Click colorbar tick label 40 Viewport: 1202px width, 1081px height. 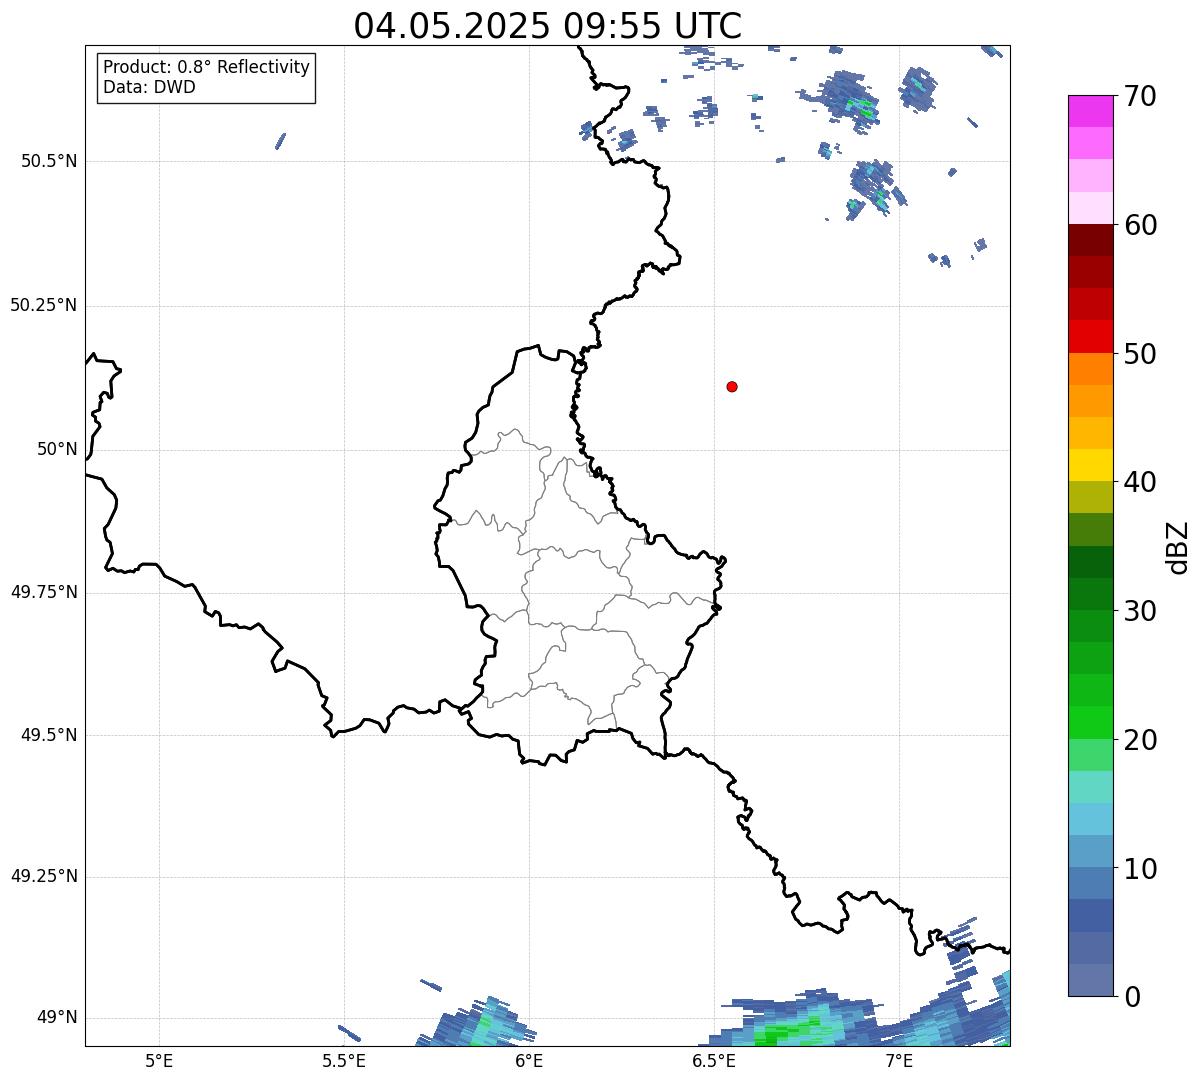(1140, 482)
